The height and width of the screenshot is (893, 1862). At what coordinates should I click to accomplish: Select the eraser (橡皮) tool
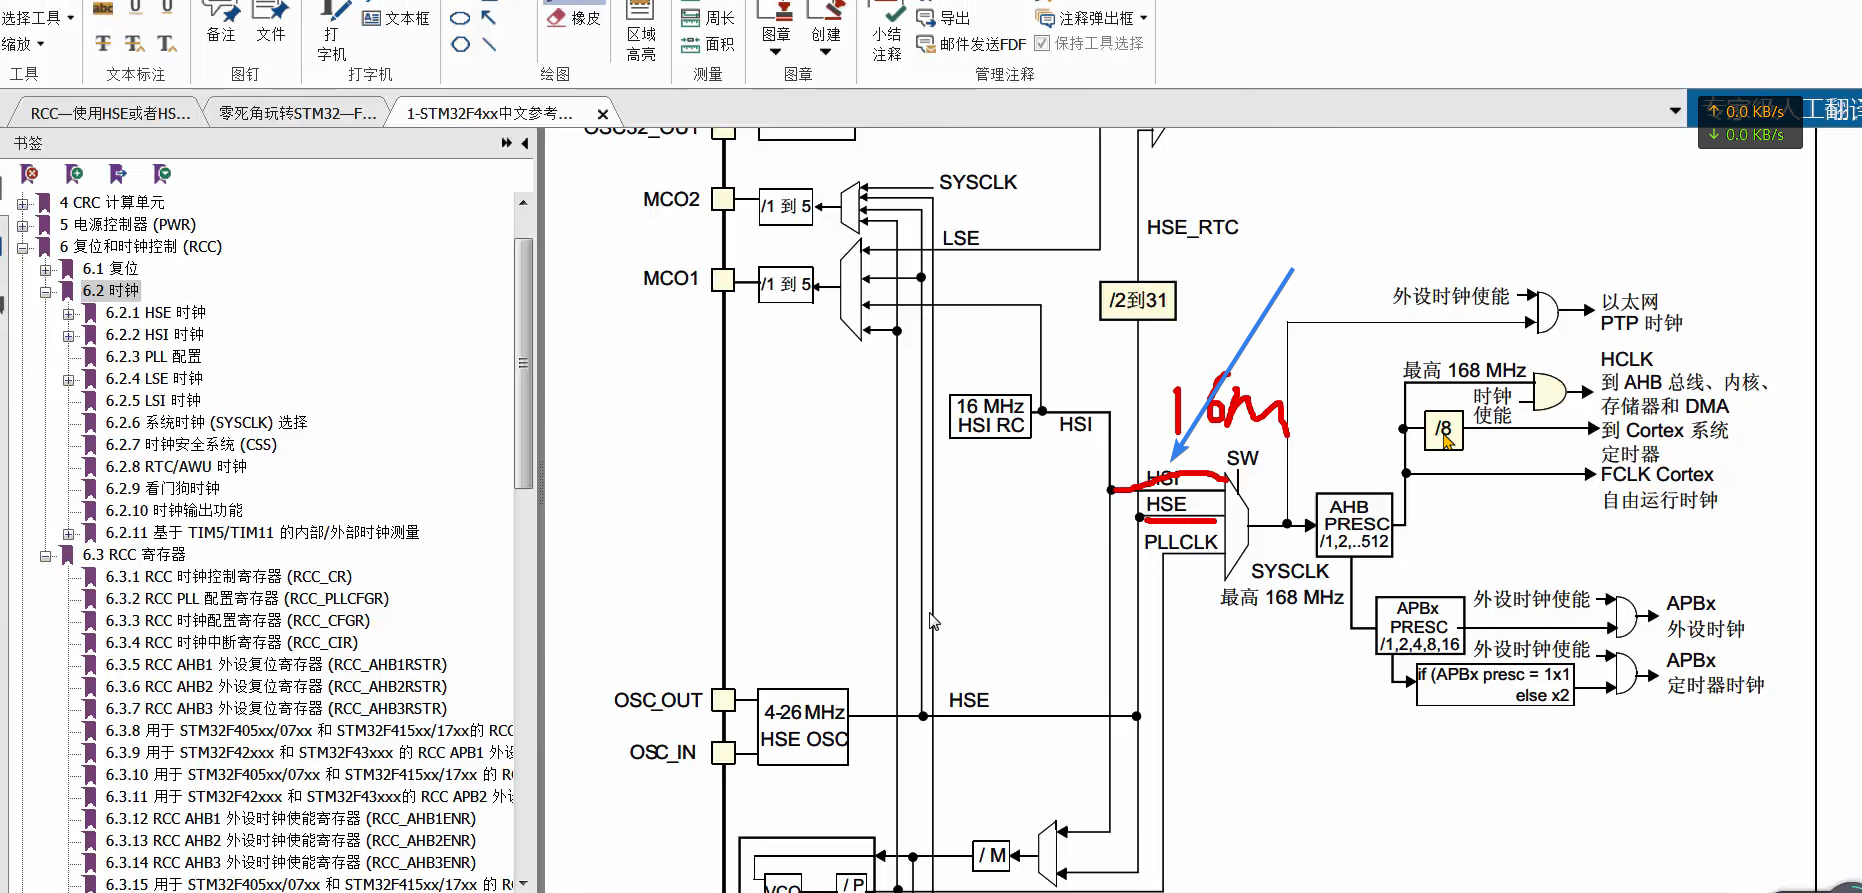(x=574, y=18)
